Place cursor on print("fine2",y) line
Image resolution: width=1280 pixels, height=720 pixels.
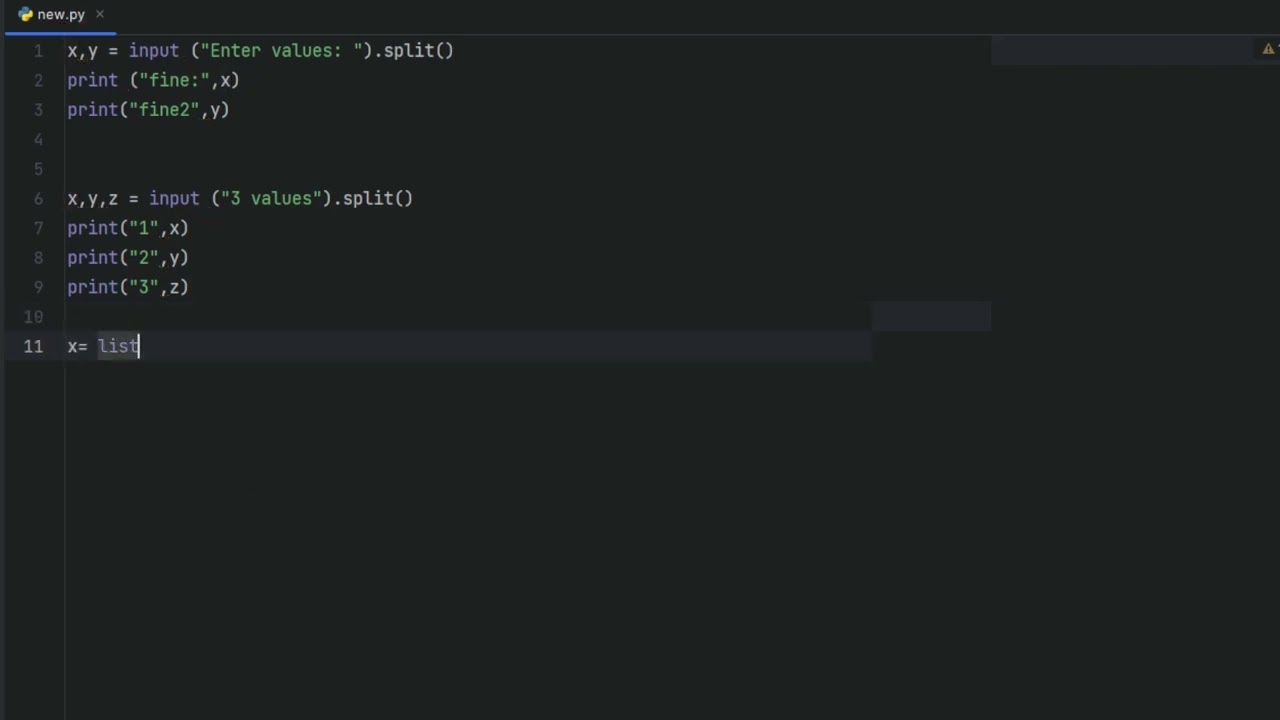click(148, 110)
